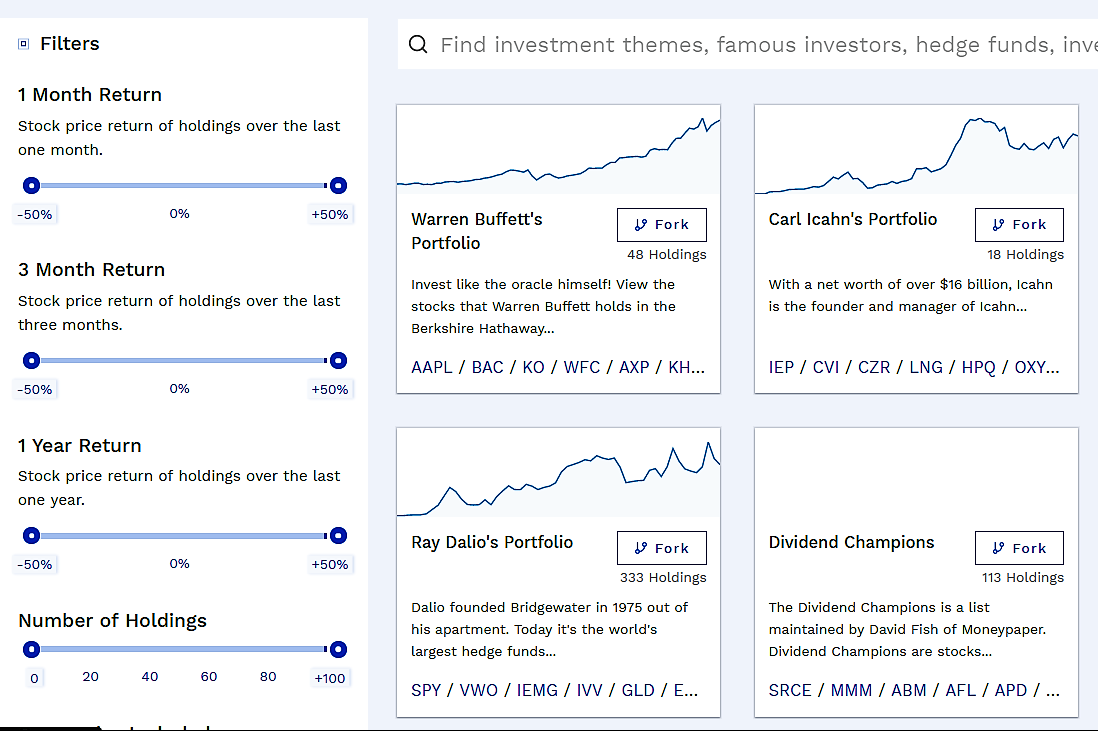Image resolution: width=1098 pixels, height=731 pixels.
Task: Click 1 Month Return minimum slider handle
Action: (31, 186)
